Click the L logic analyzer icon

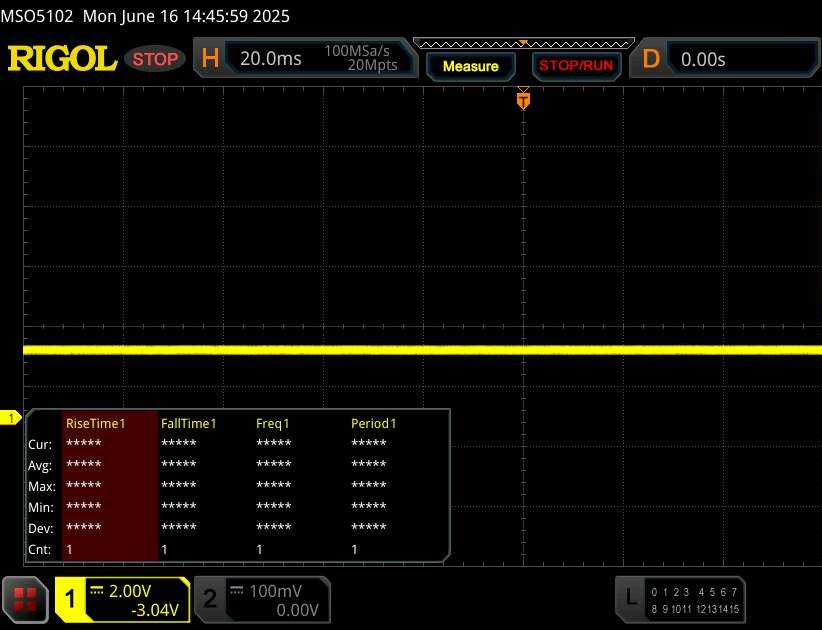coord(630,598)
